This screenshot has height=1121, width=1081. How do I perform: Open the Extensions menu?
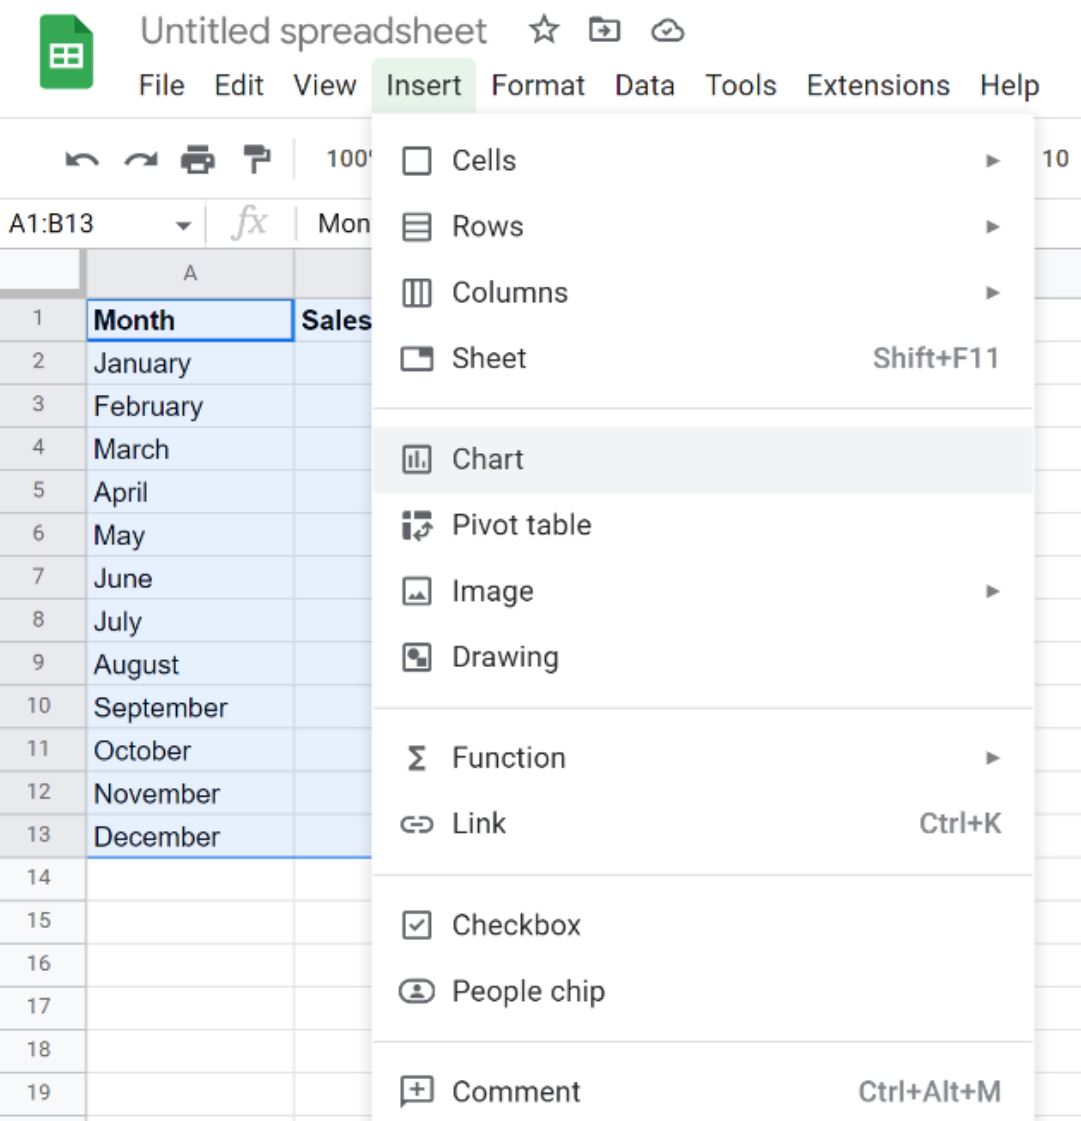[x=878, y=86]
